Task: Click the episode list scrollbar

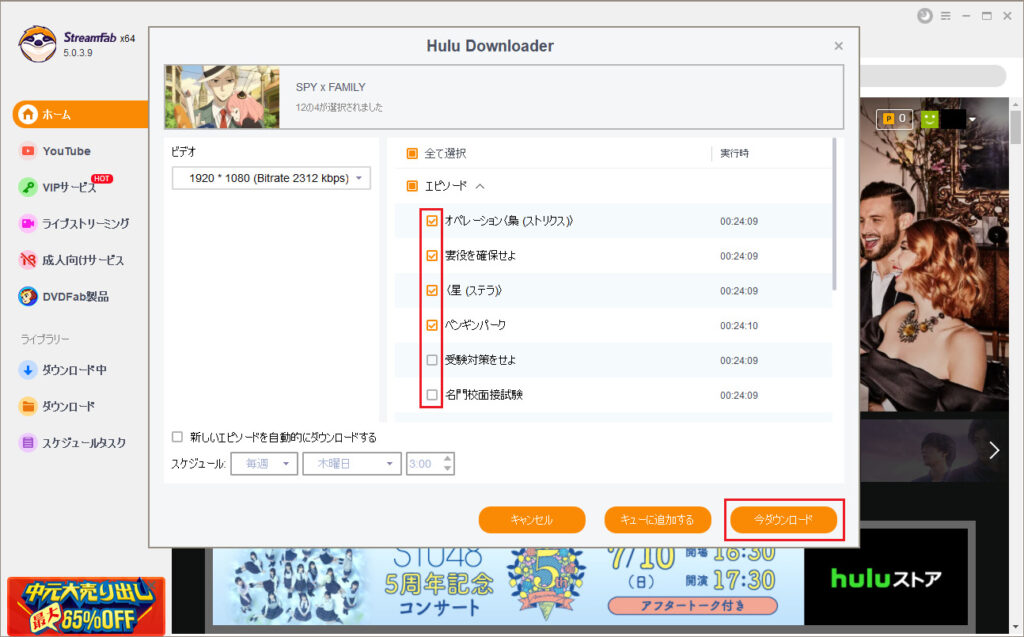Action: pyautogui.click(x=835, y=214)
